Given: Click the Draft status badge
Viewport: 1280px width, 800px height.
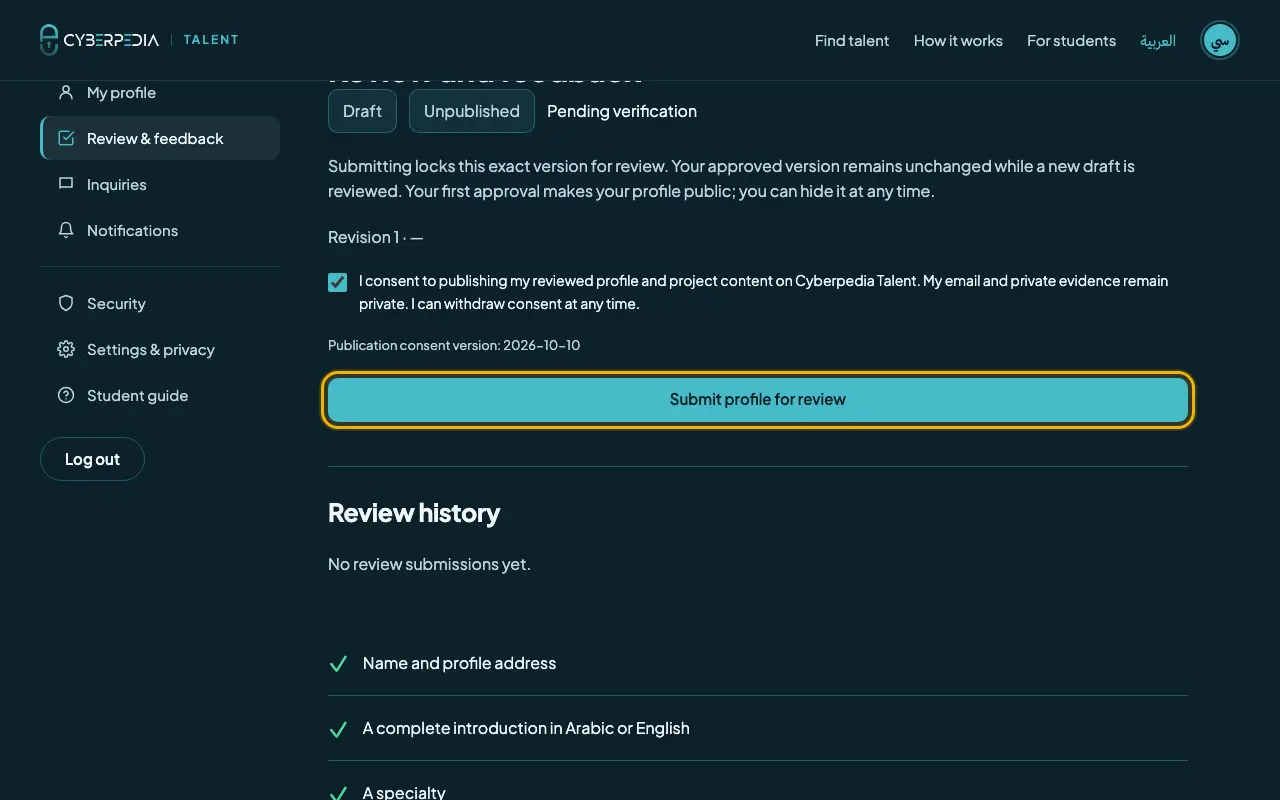Looking at the screenshot, I should pyautogui.click(x=362, y=111).
